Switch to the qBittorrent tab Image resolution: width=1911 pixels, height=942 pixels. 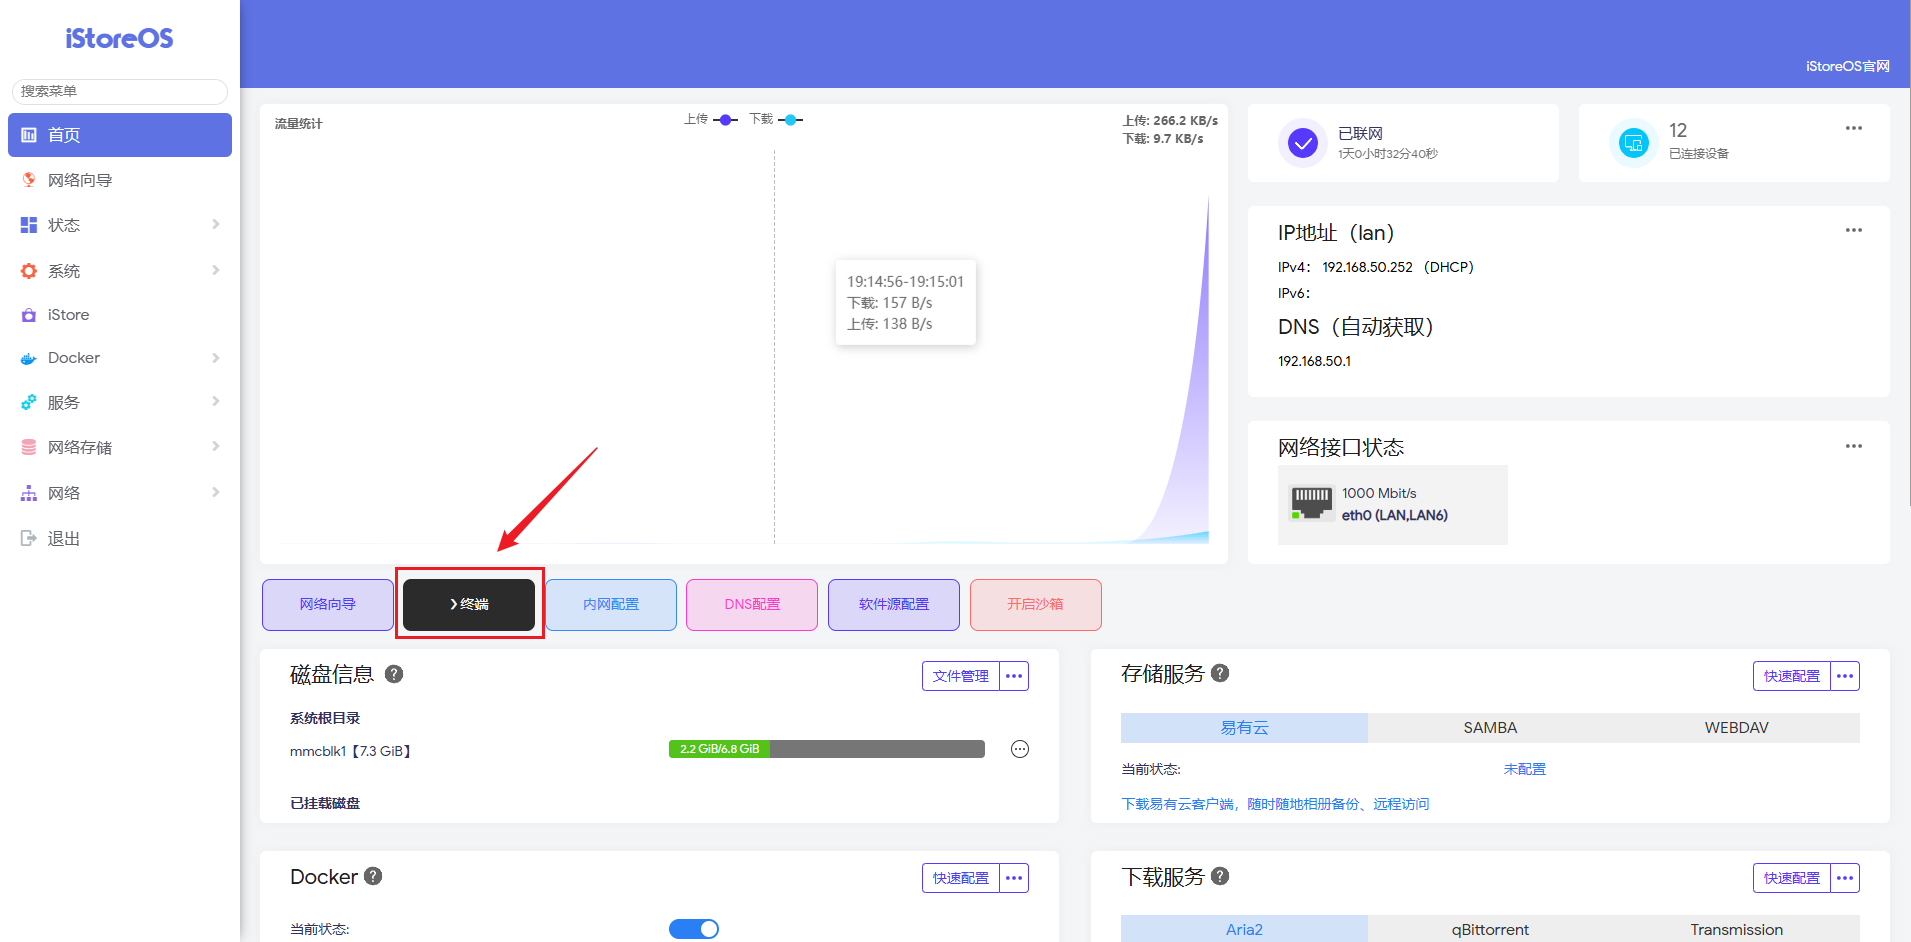1490,929
